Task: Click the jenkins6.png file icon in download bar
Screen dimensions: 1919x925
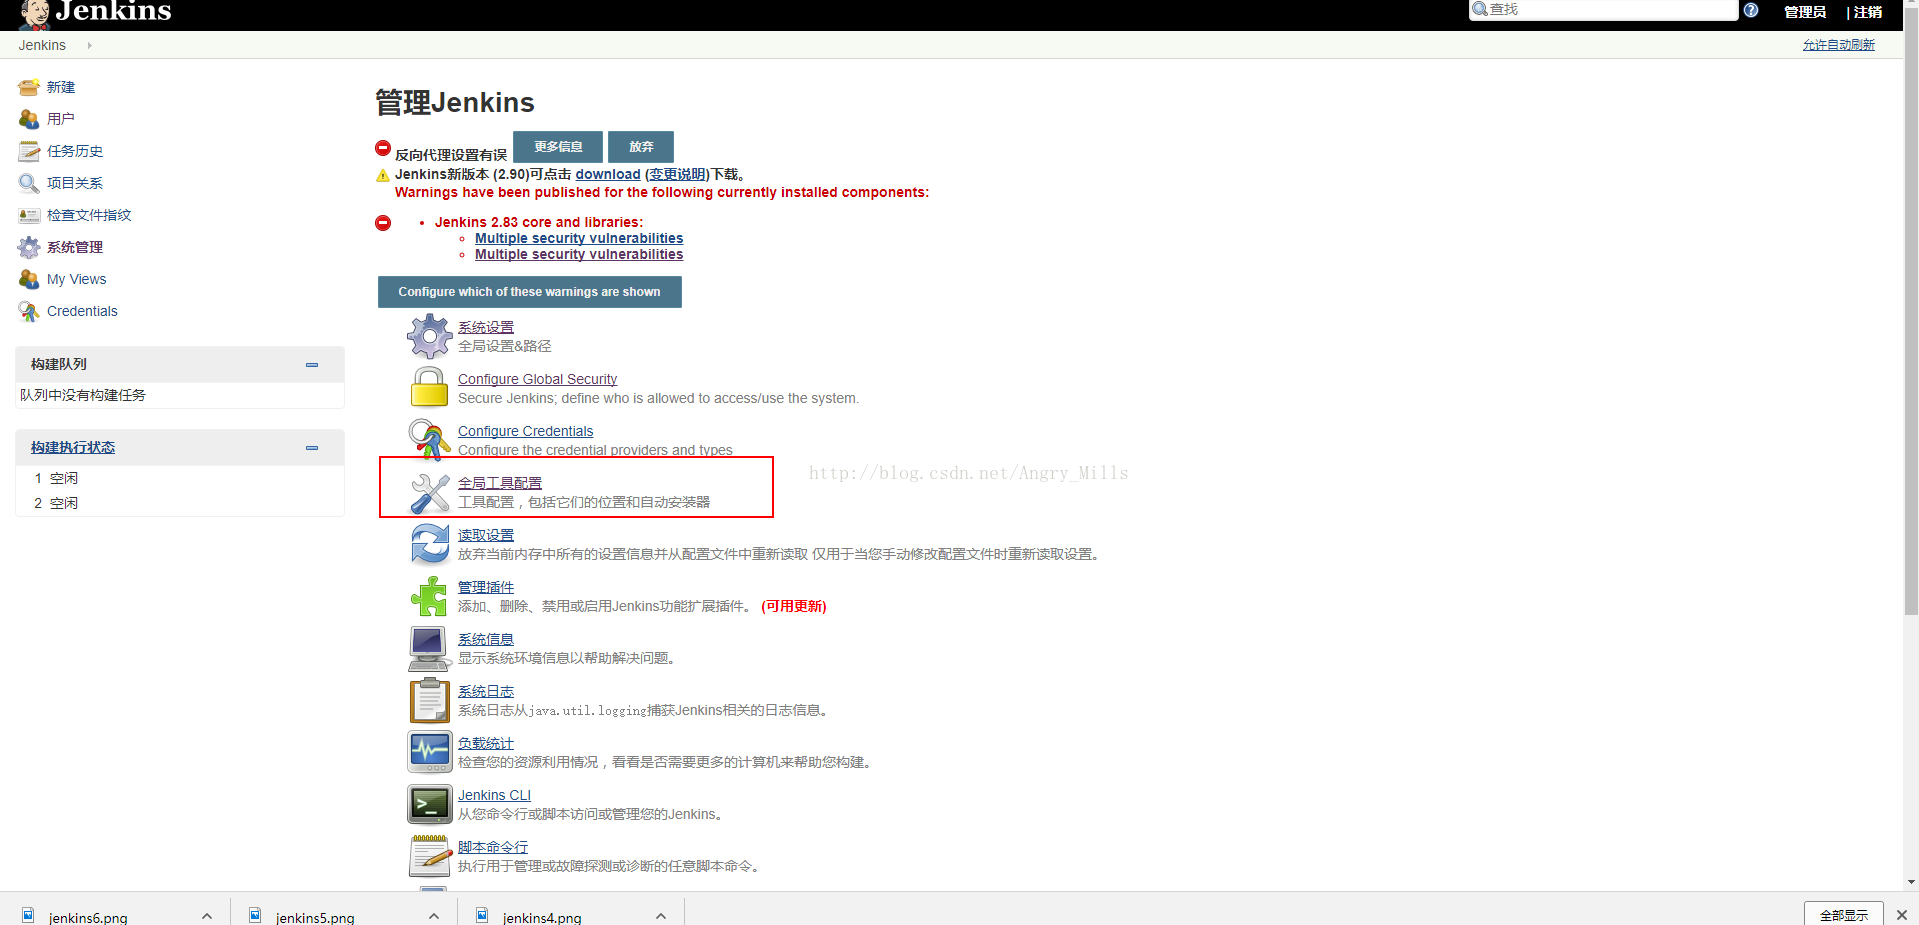Action: point(28,915)
